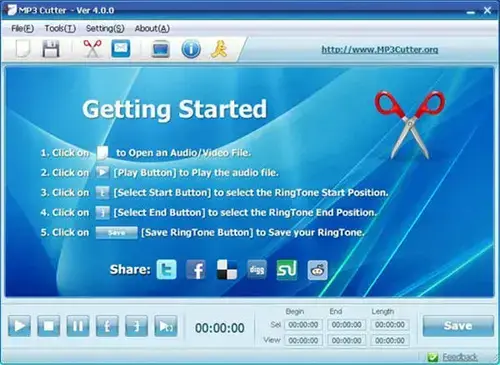Click the large Save button
Image resolution: width=500 pixels, height=365 pixels.
pyautogui.click(x=458, y=326)
